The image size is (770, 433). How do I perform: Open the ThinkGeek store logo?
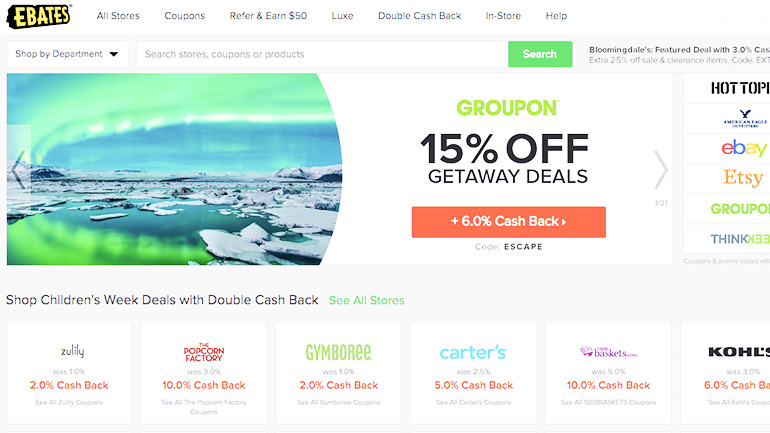tap(740, 239)
